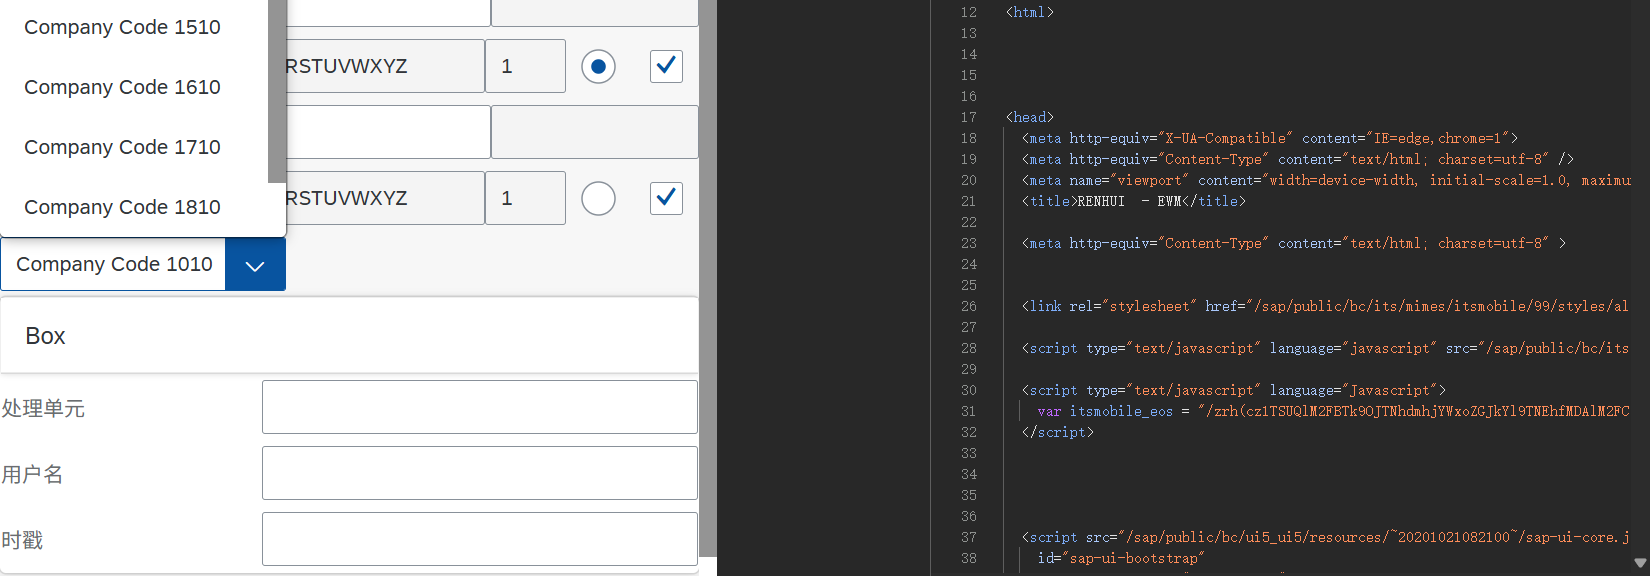Image resolution: width=1650 pixels, height=576 pixels.
Task: Collapse the Company Code dropdown arrow button
Action: pyautogui.click(x=255, y=265)
